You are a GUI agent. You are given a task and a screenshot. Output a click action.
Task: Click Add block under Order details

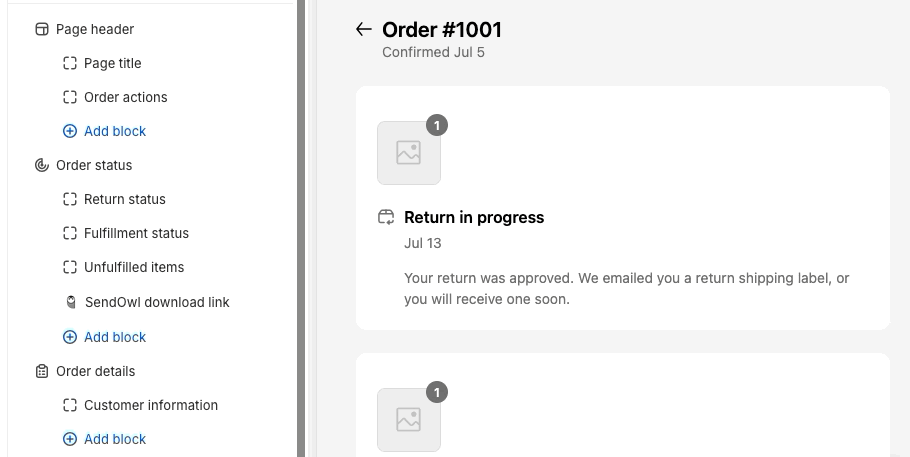[x=114, y=439]
